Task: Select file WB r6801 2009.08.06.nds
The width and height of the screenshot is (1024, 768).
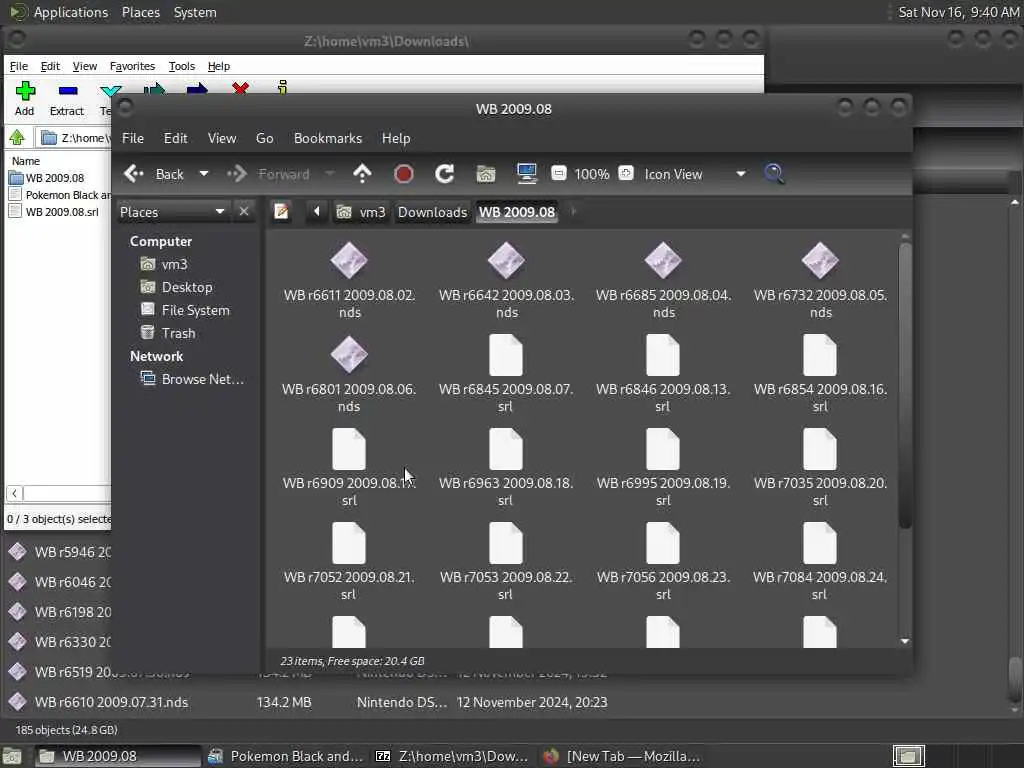Action: [349, 374]
